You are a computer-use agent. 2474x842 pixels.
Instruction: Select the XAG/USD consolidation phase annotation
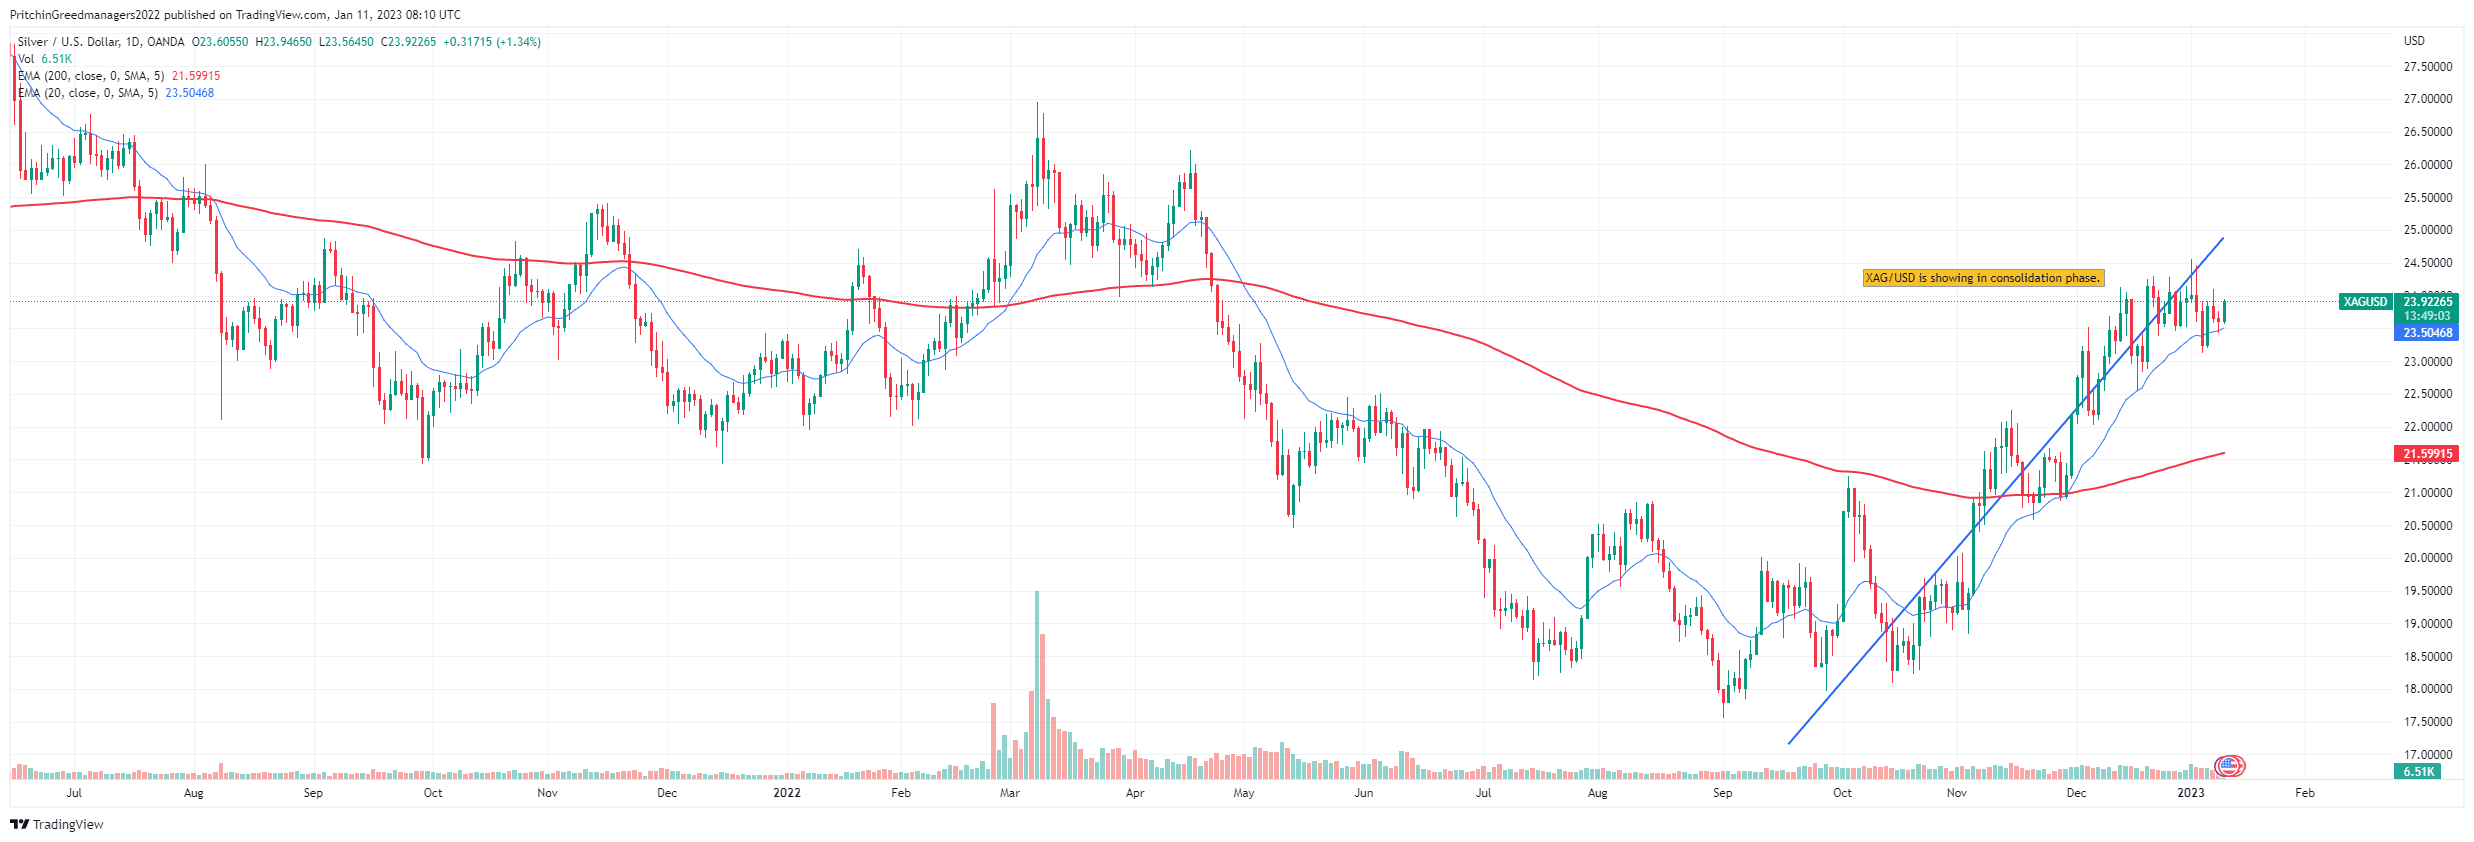pyautogui.click(x=1983, y=278)
